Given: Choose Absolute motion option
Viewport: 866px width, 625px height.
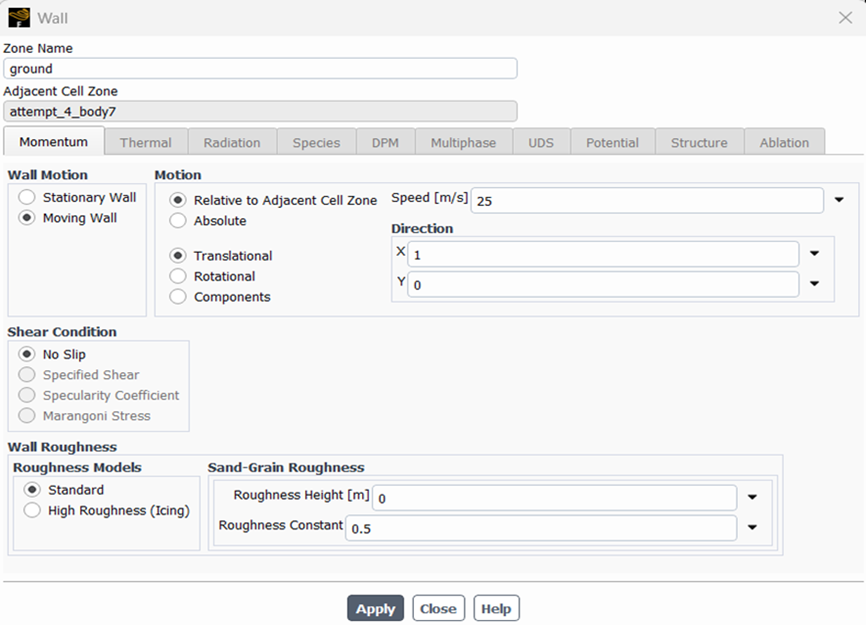Looking at the screenshot, I should point(178,221).
